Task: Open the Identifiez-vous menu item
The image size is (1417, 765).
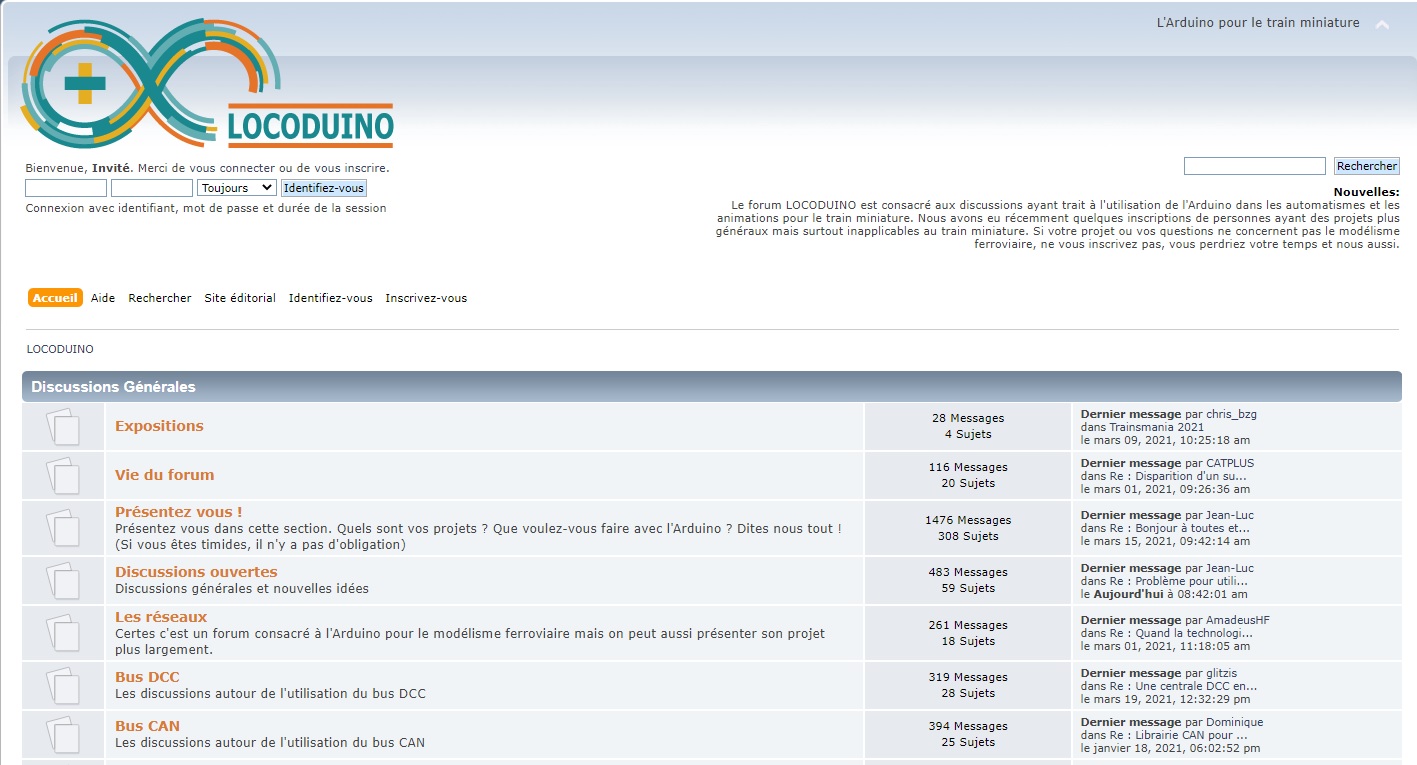Action: coord(331,298)
